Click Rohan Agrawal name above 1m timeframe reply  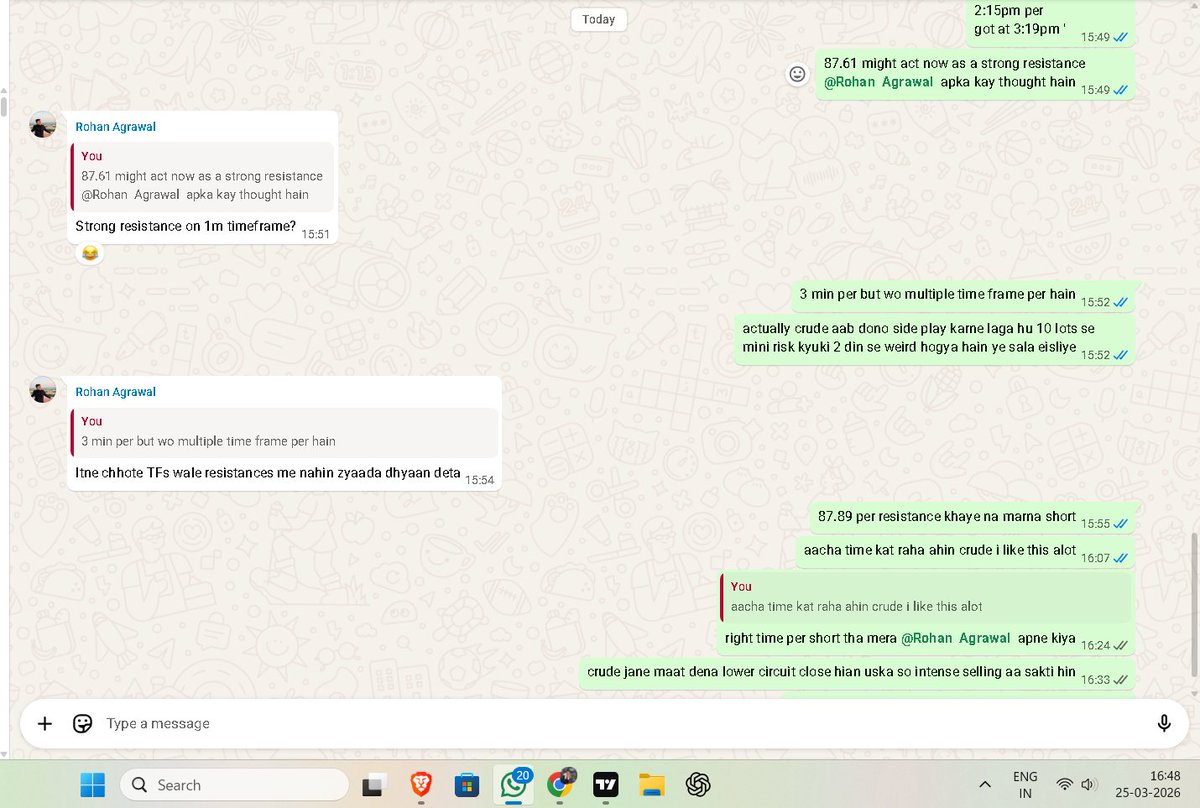[116, 127]
